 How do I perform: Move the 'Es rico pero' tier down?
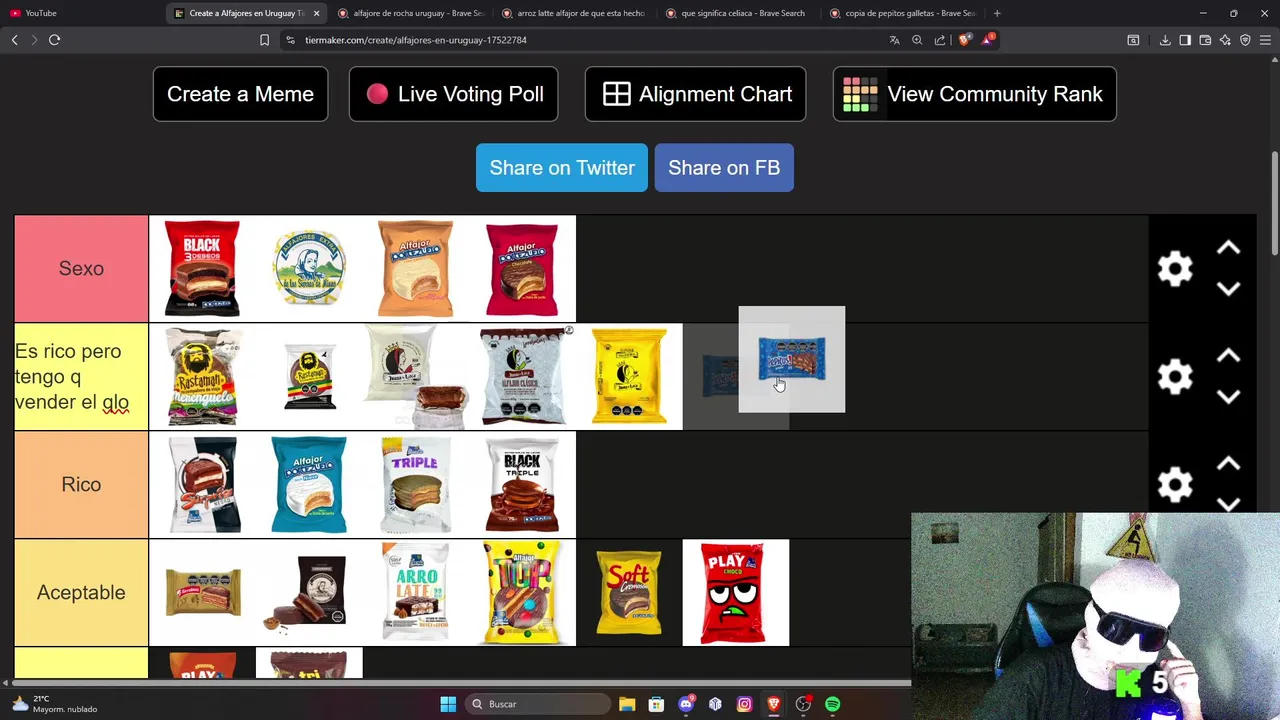(x=1228, y=397)
